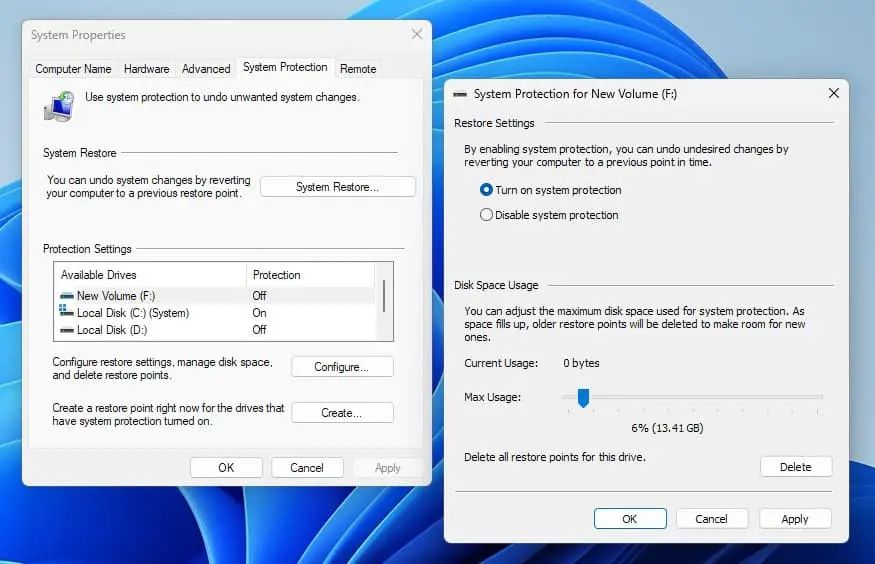Click Create... to make a restore point
The width and height of the screenshot is (875, 564).
342,413
